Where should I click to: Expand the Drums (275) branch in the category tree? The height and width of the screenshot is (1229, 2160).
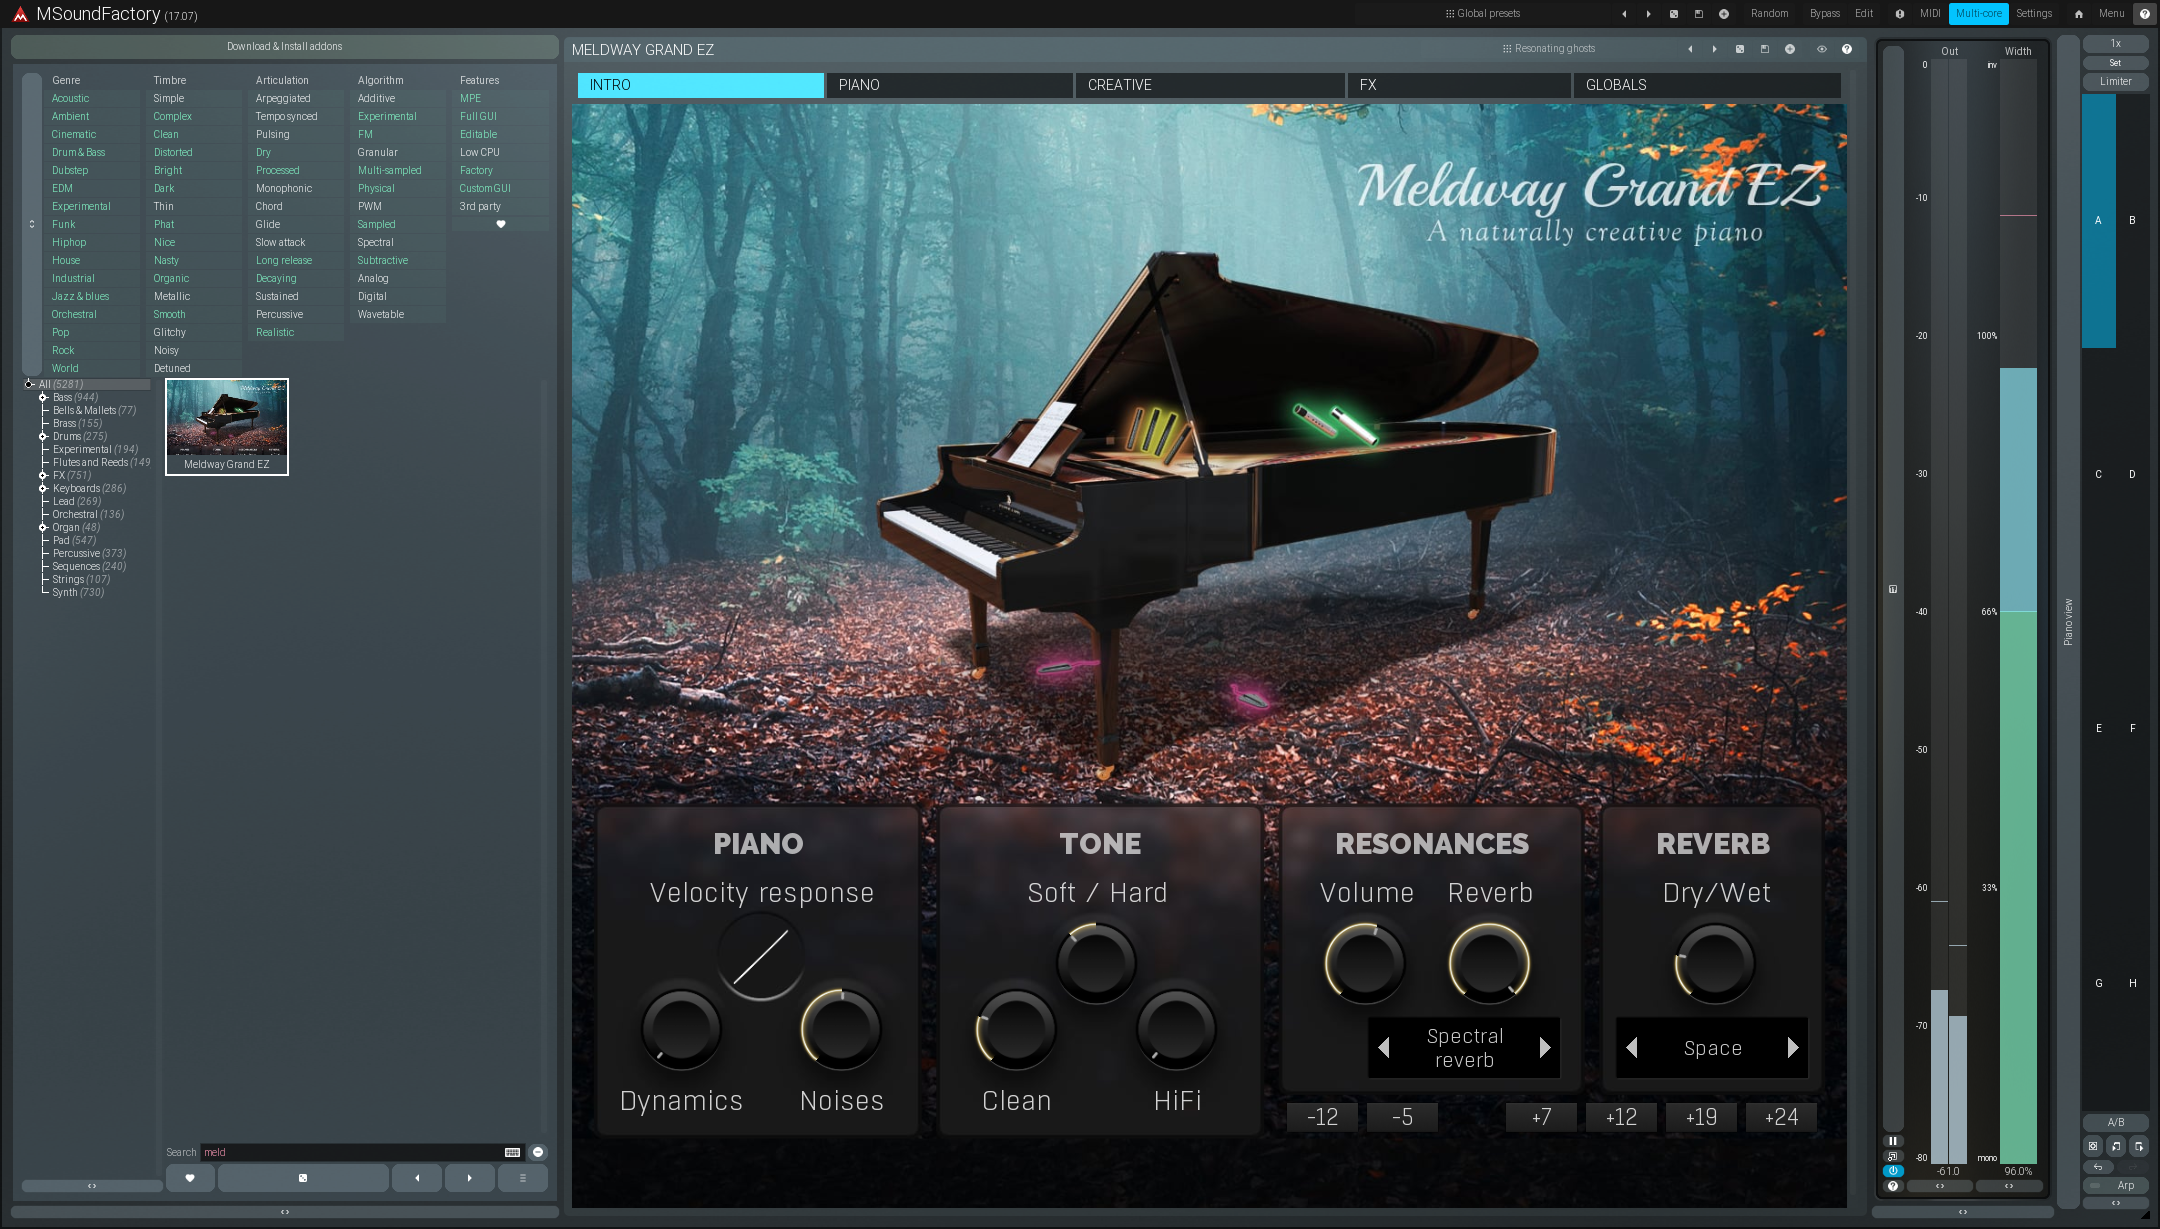(42, 436)
